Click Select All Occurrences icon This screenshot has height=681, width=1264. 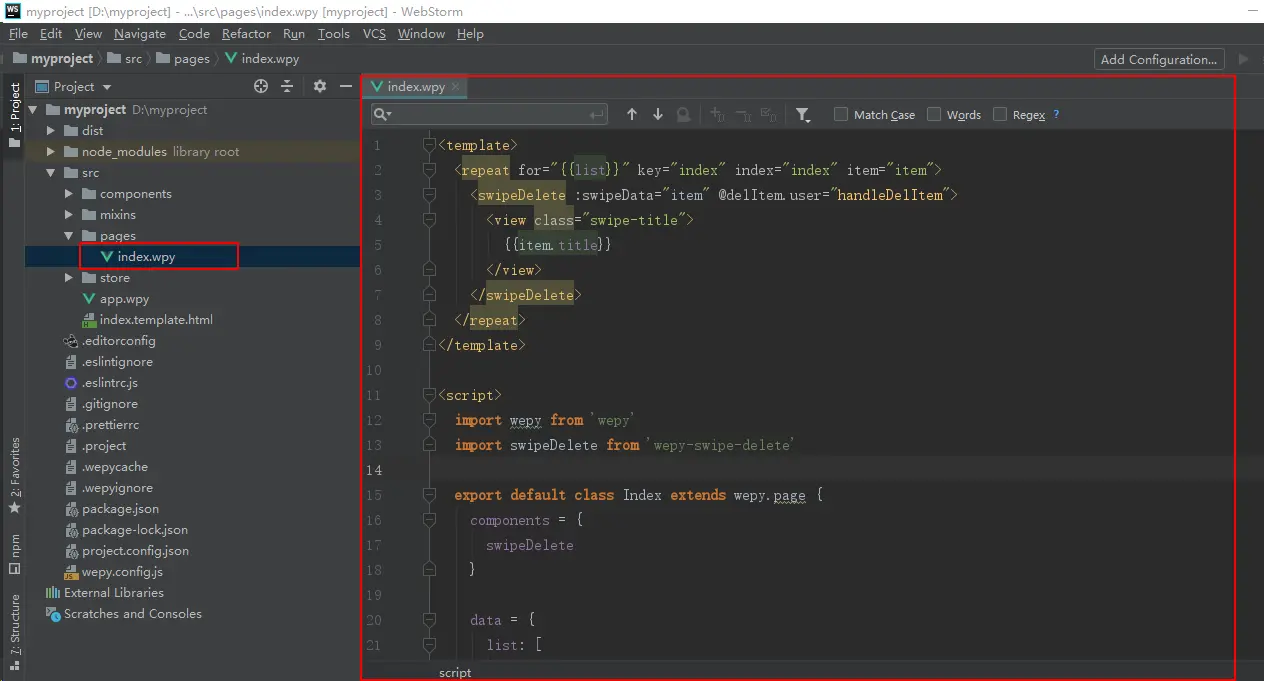[769, 115]
